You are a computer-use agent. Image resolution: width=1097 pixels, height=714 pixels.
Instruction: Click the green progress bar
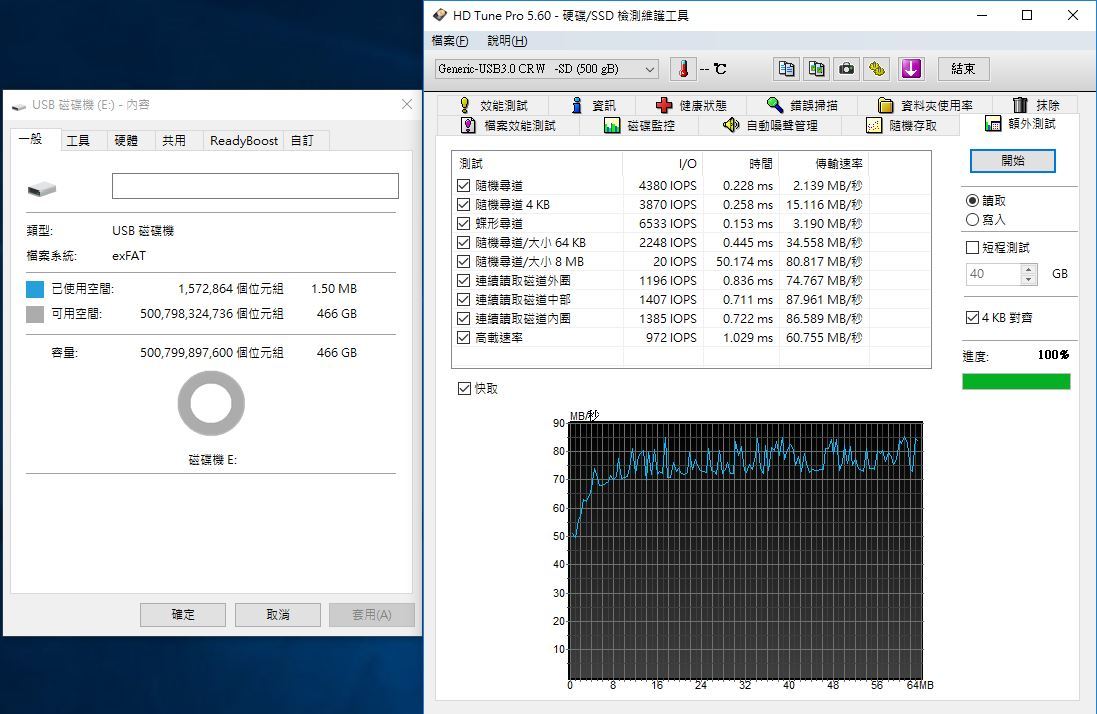coord(1016,381)
